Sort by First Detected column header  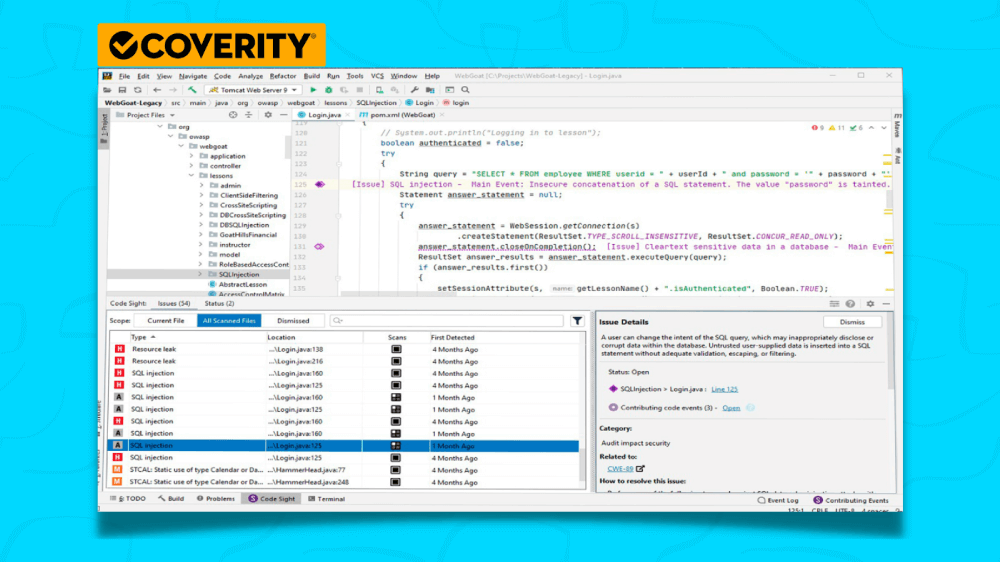pos(452,337)
